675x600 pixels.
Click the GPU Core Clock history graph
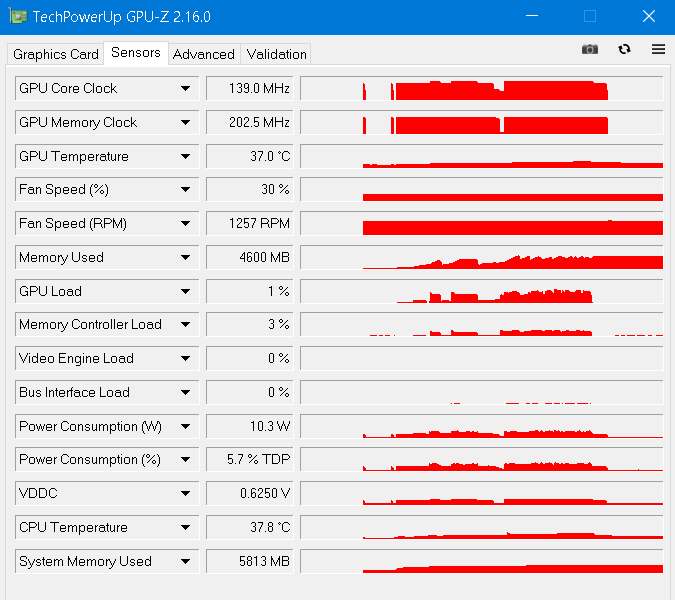pyautogui.click(x=482, y=88)
